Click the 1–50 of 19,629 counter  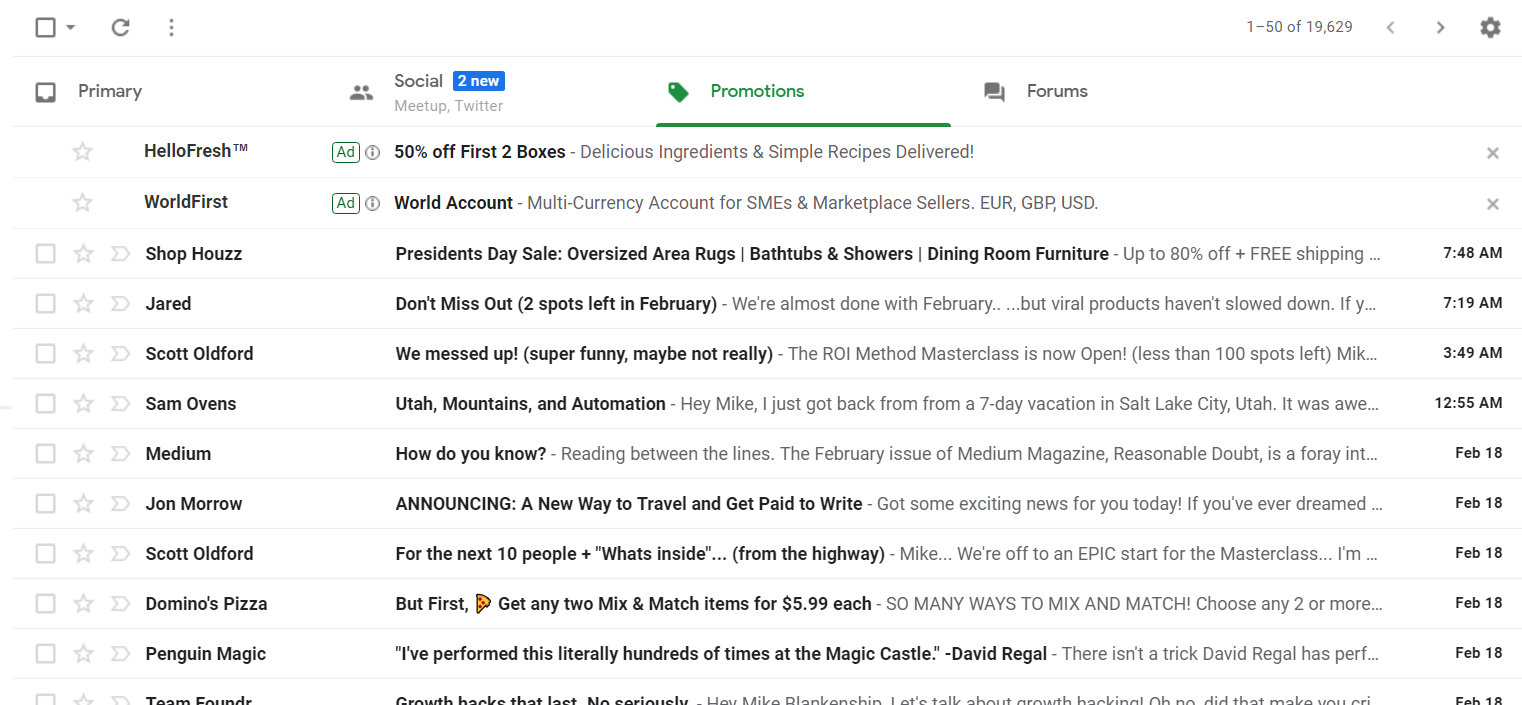[x=1299, y=27]
